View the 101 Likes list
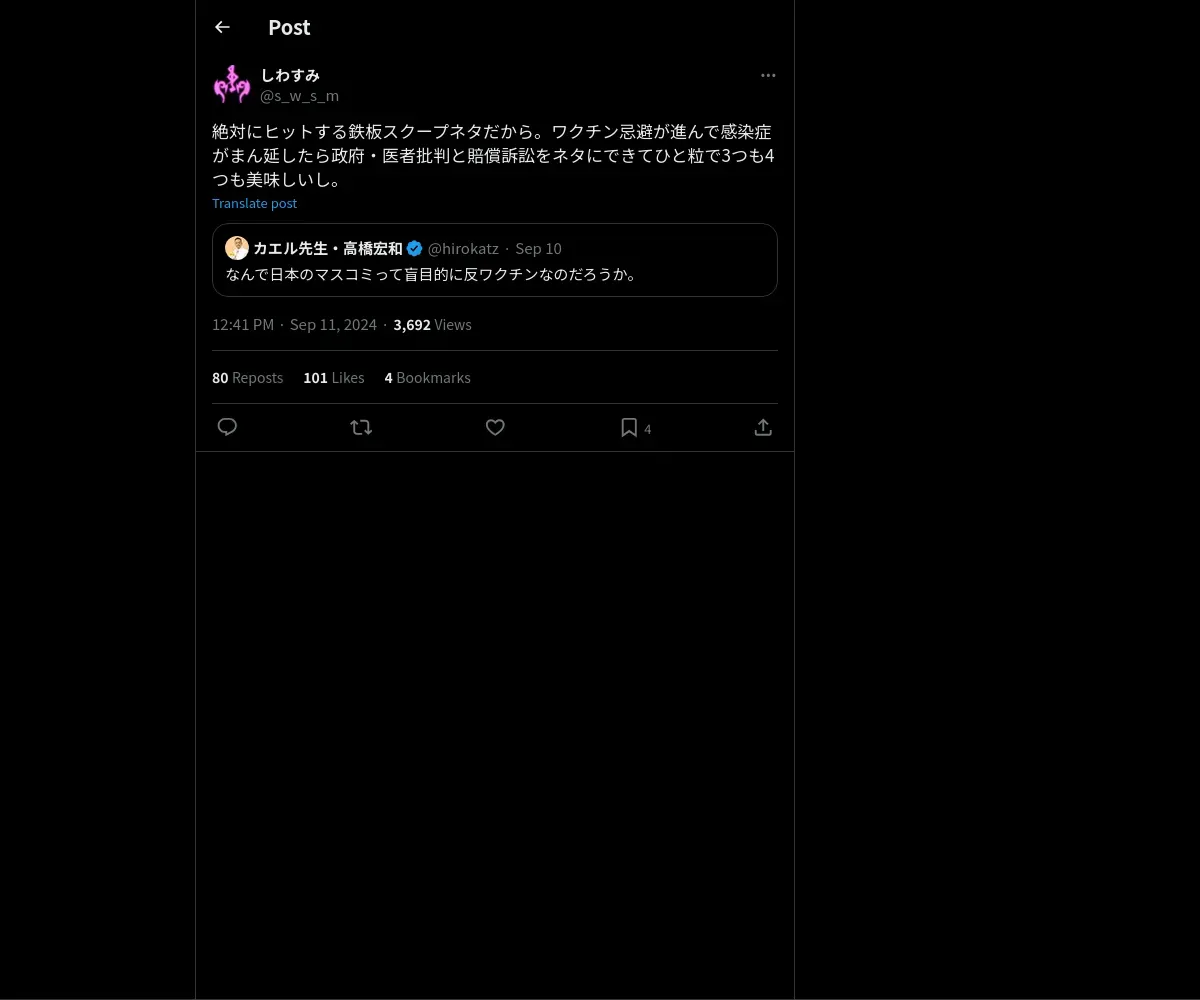 [334, 377]
